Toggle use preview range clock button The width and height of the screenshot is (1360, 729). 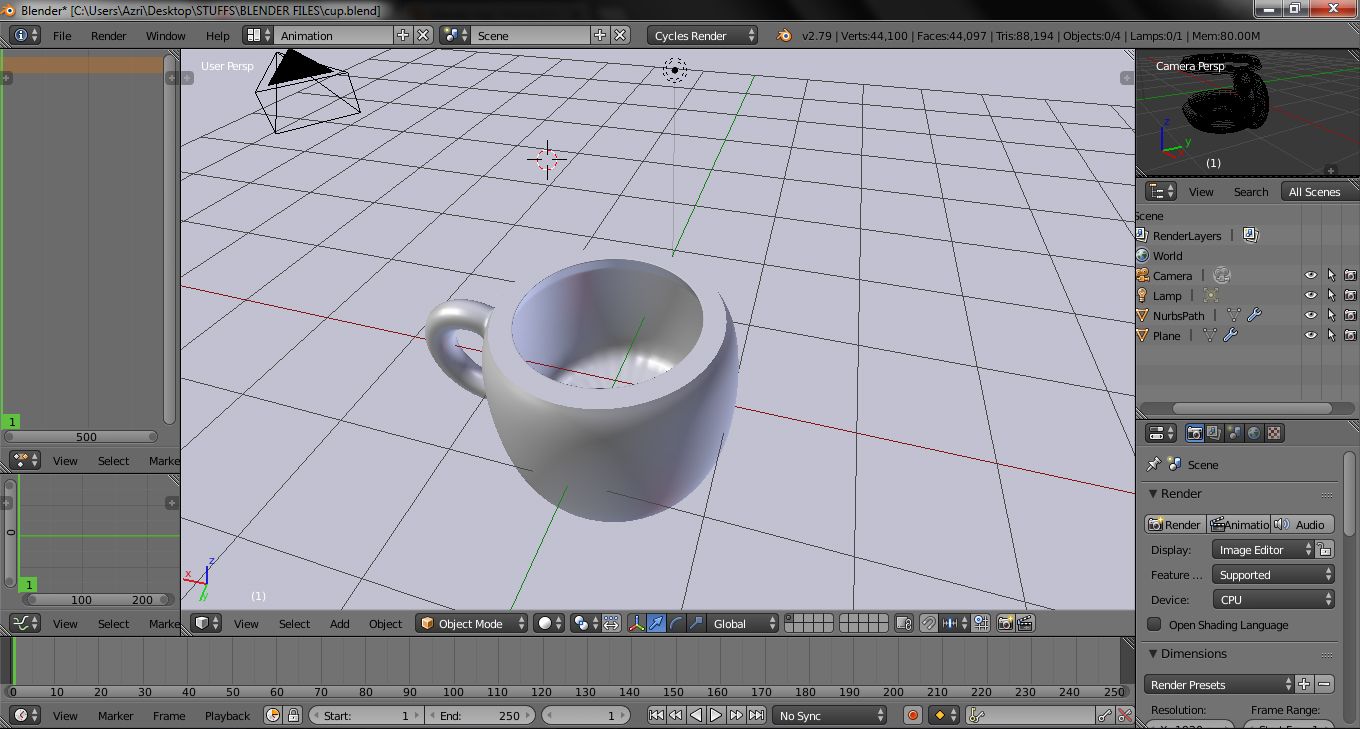coord(273,715)
